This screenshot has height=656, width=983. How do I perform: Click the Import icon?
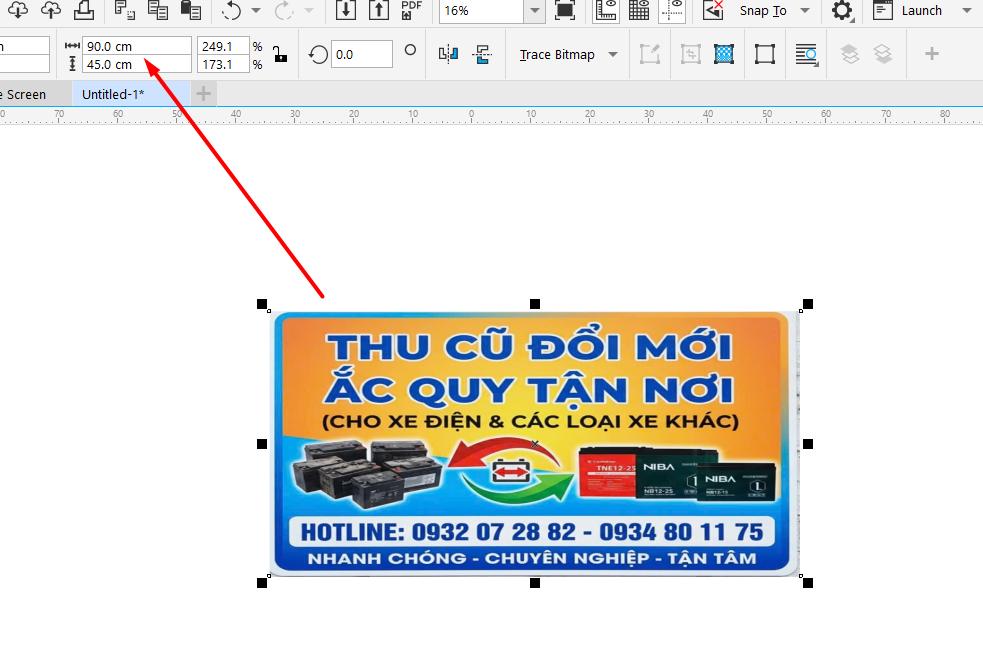click(345, 10)
